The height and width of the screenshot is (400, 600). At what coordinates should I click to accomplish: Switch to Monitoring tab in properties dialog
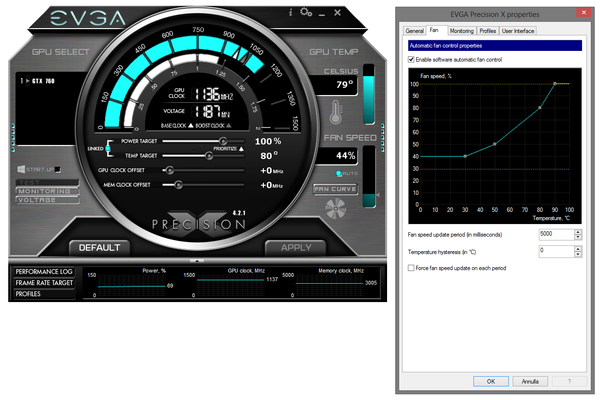461,31
